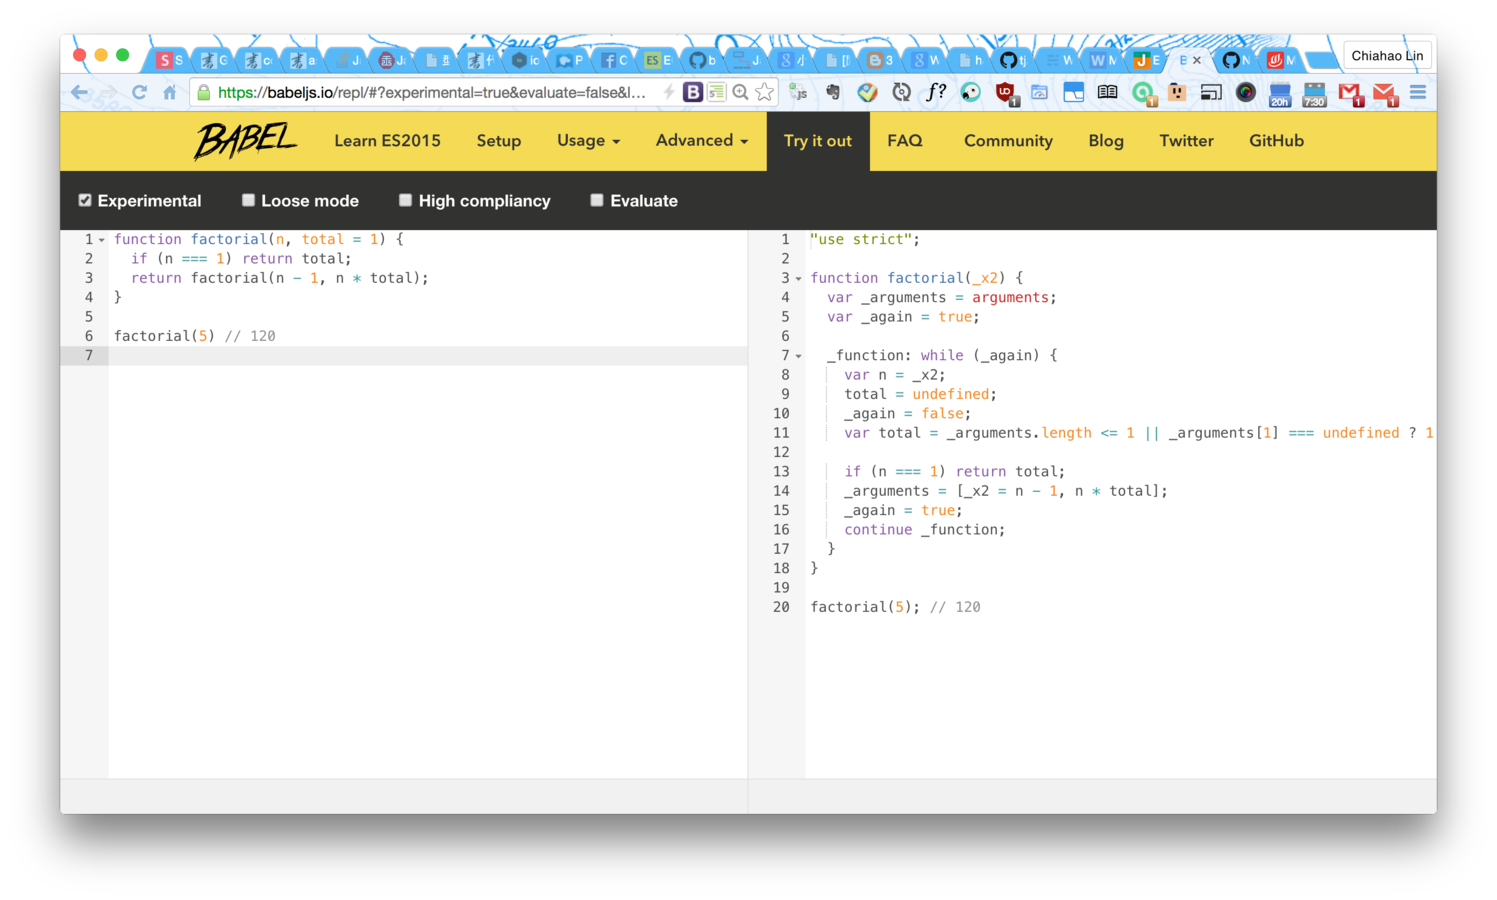
Task: Click the address bar URL field
Action: pyautogui.click(x=432, y=92)
